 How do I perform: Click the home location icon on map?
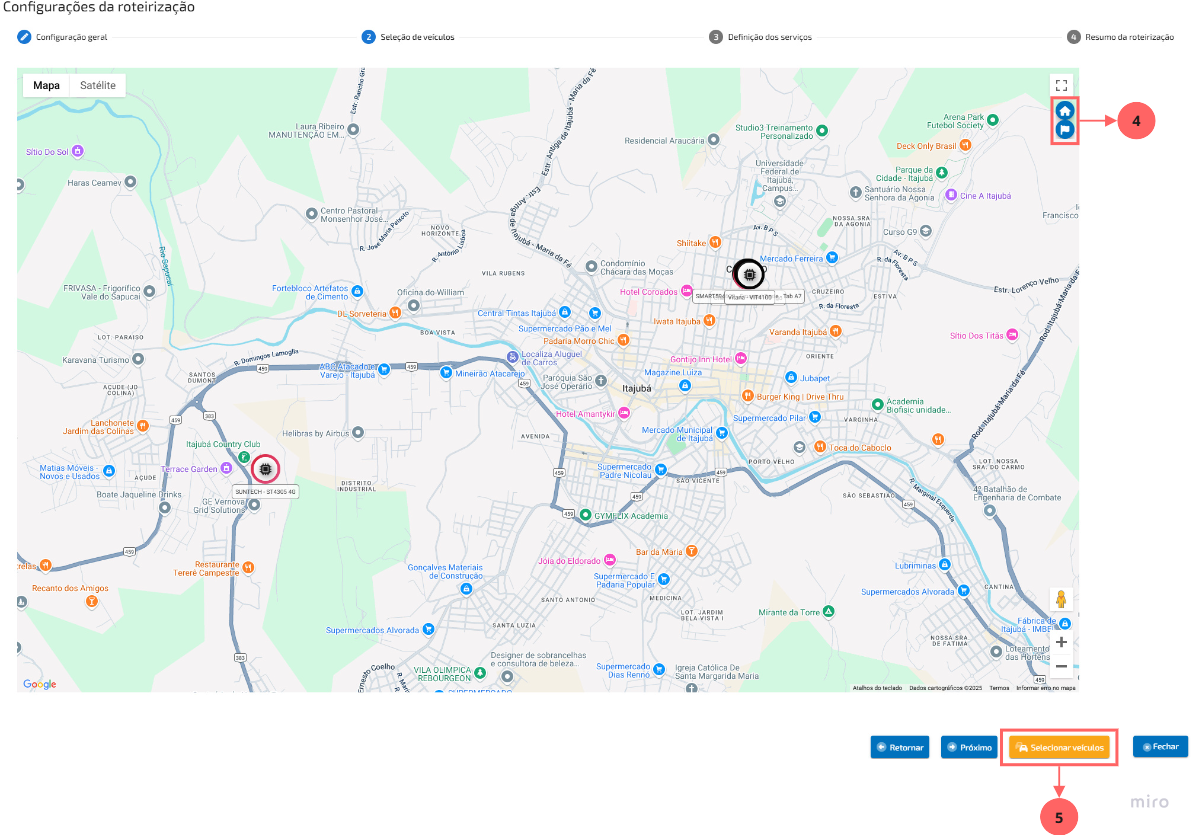[x=1065, y=111]
